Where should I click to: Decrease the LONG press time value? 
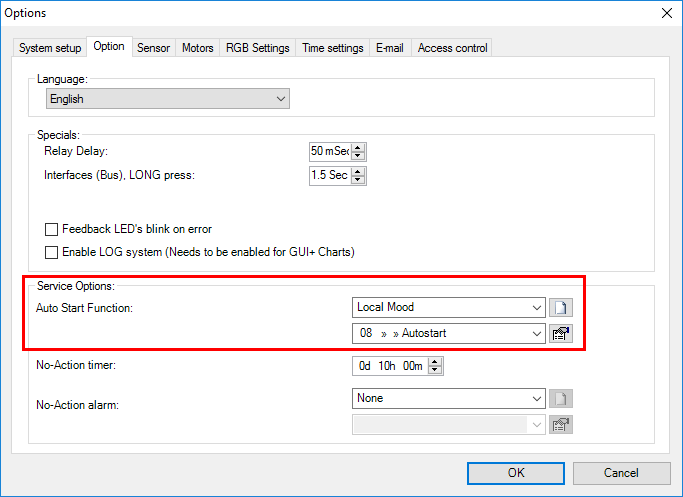359,181
